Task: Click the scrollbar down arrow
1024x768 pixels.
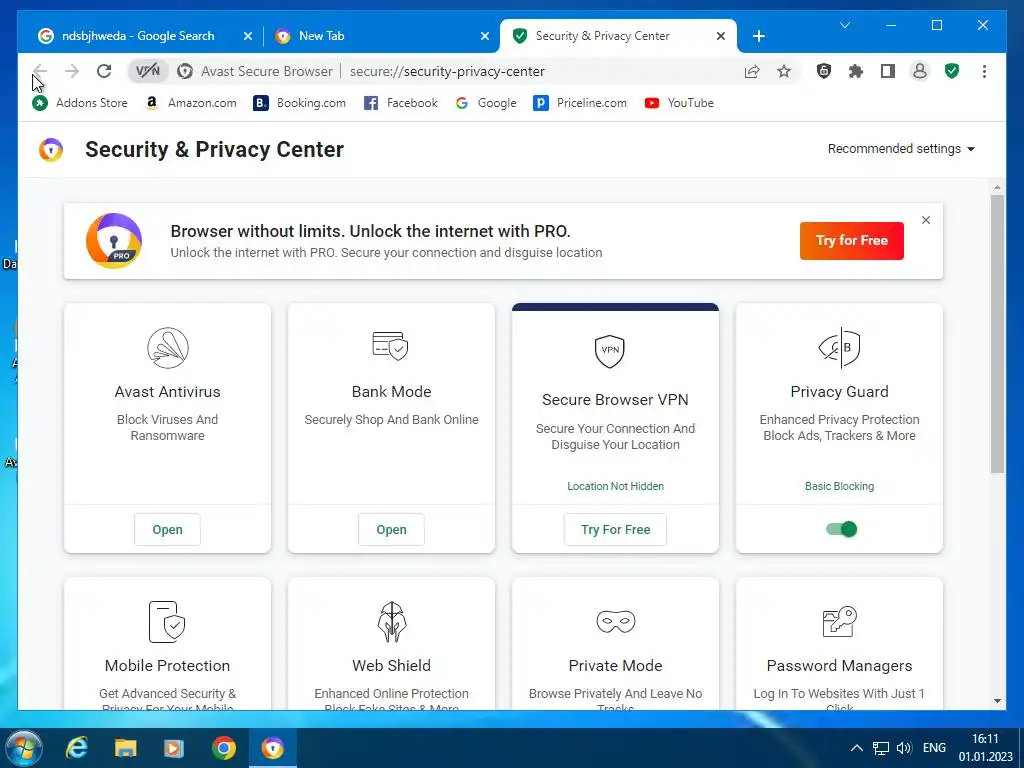Action: click(x=997, y=701)
